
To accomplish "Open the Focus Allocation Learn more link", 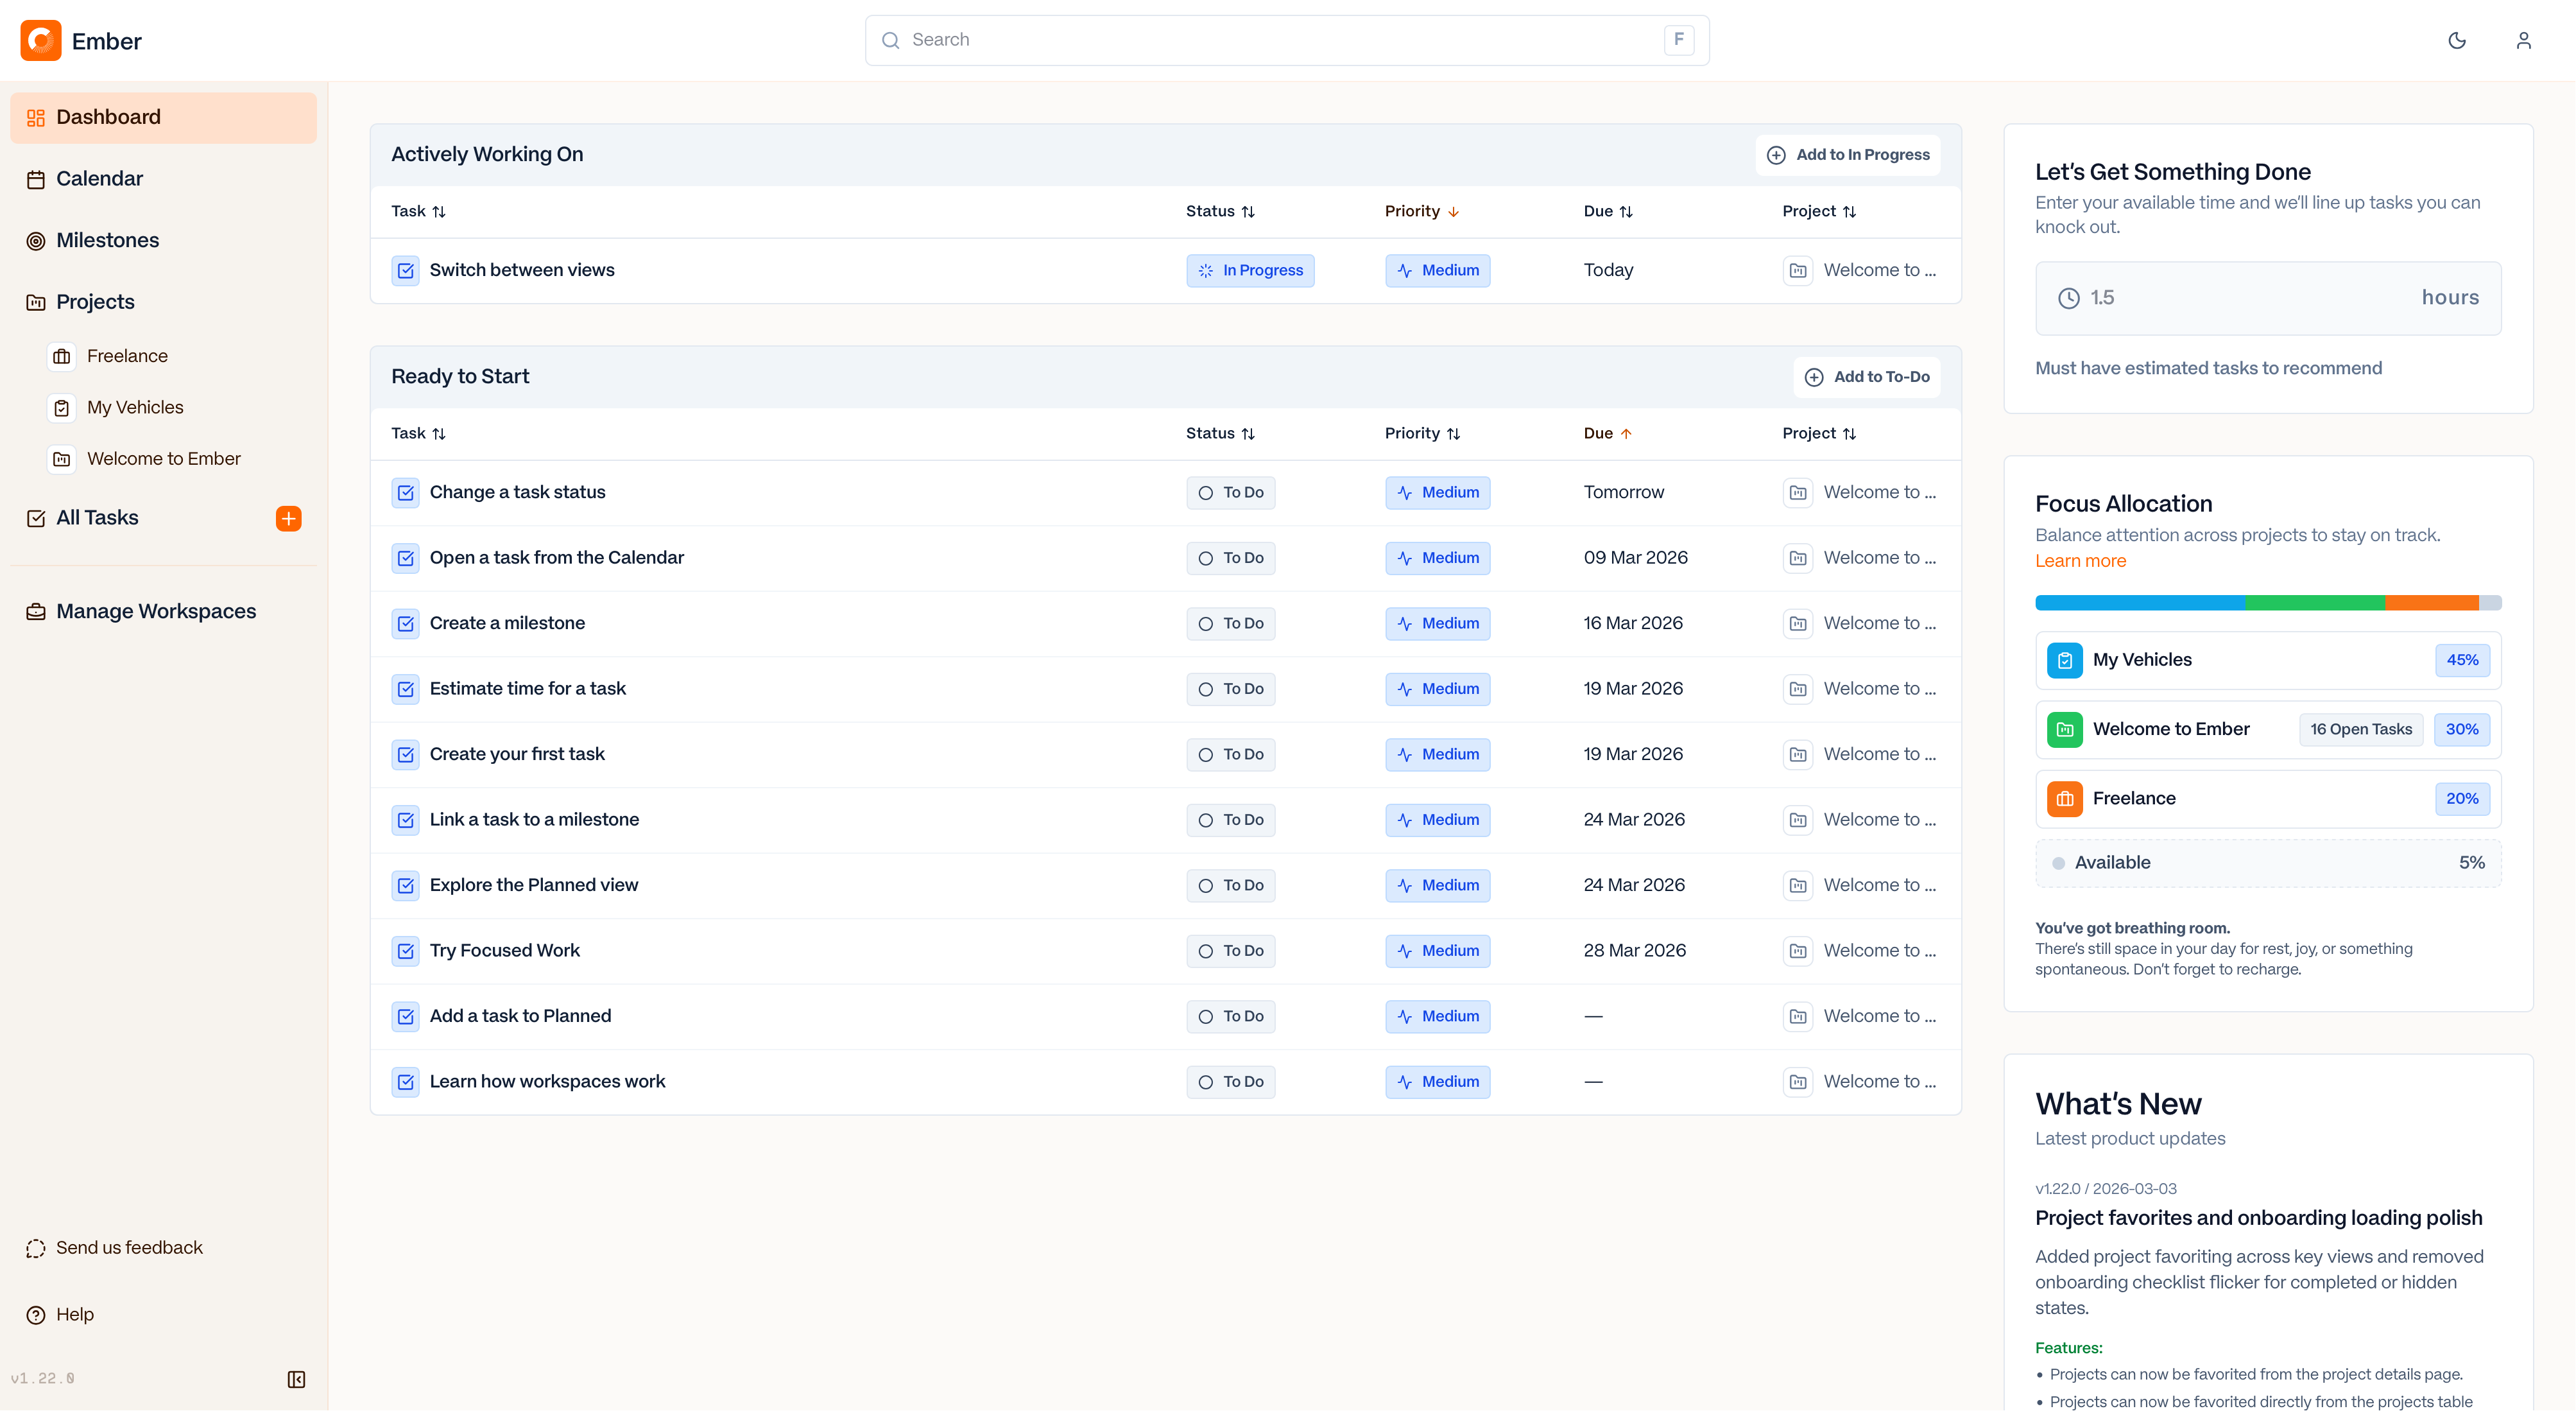I will coord(2080,561).
